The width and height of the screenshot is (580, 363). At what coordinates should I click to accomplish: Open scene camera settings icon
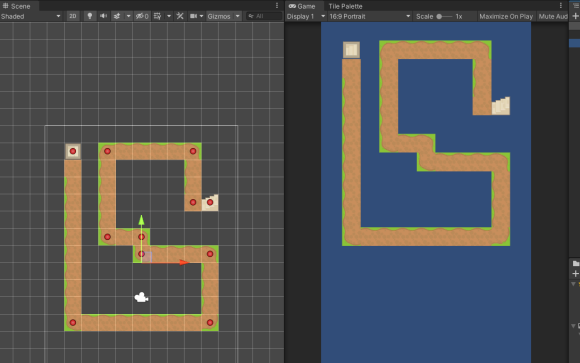(193, 16)
